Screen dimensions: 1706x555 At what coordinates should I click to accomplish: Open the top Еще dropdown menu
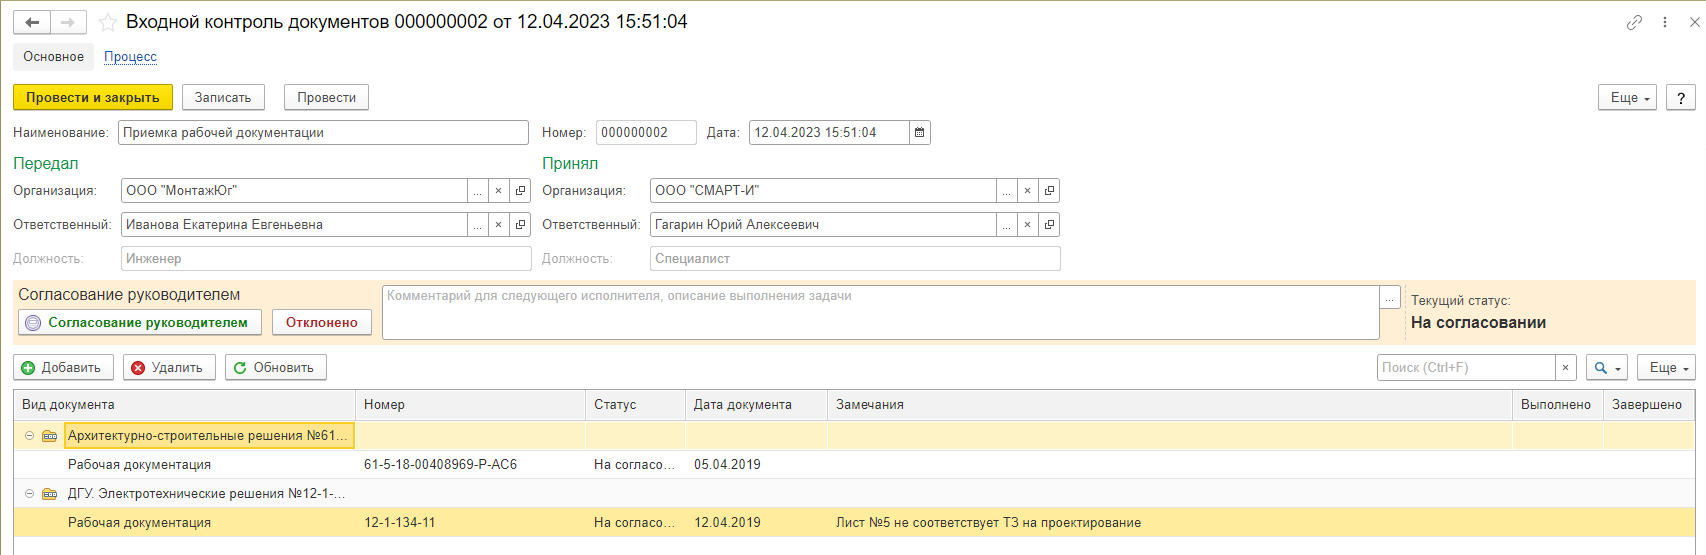(1629, 97)
